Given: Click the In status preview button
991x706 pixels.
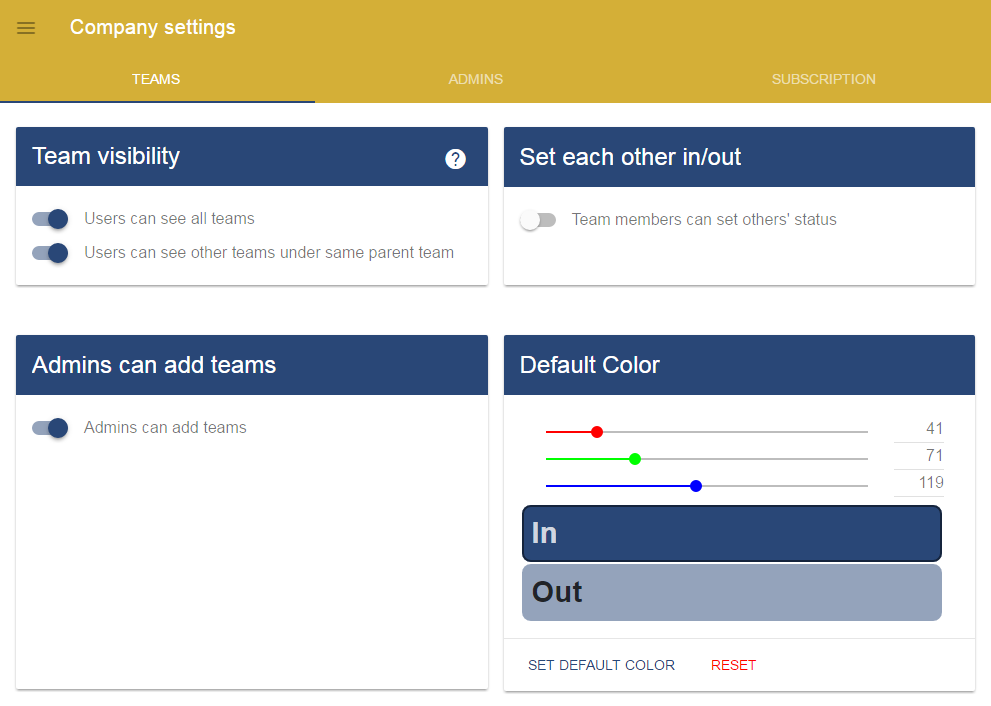Looking at the screenshot, I should coord(732,533).
